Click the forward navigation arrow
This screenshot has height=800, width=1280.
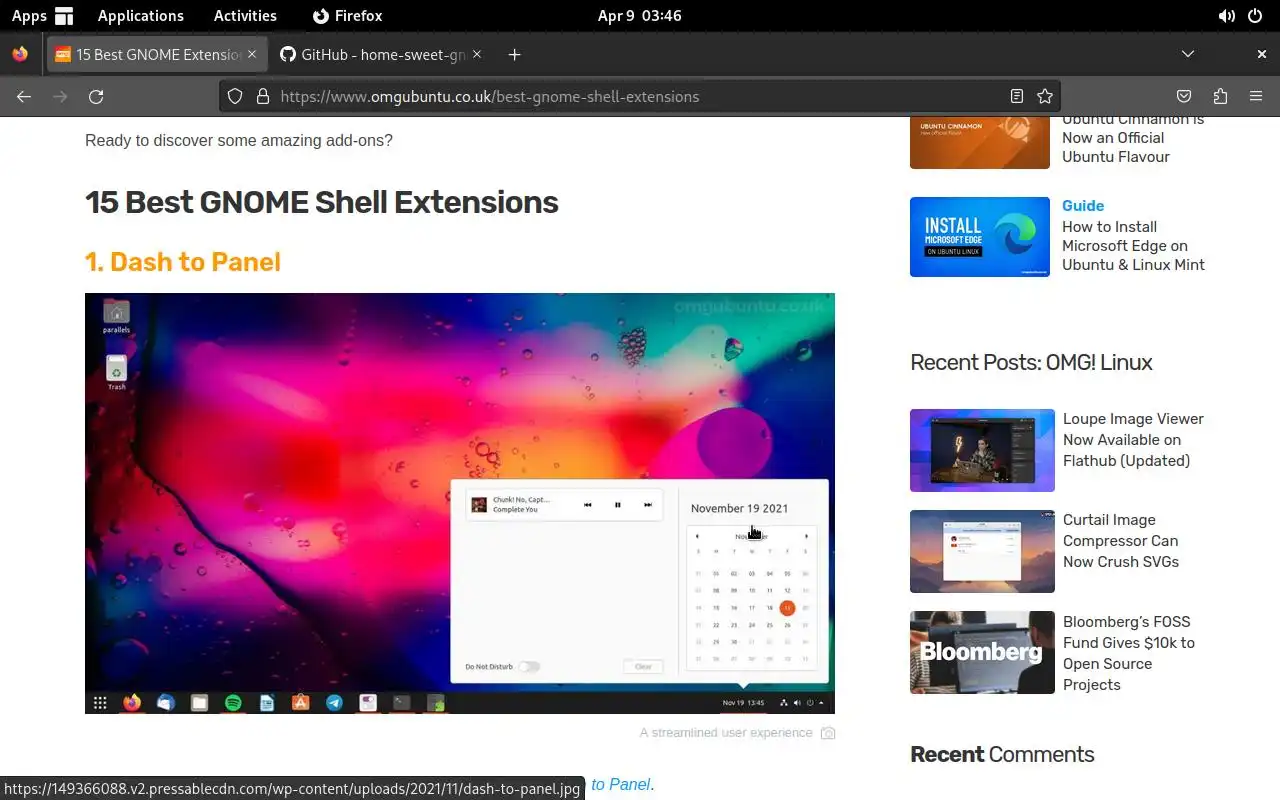(60, 97)
